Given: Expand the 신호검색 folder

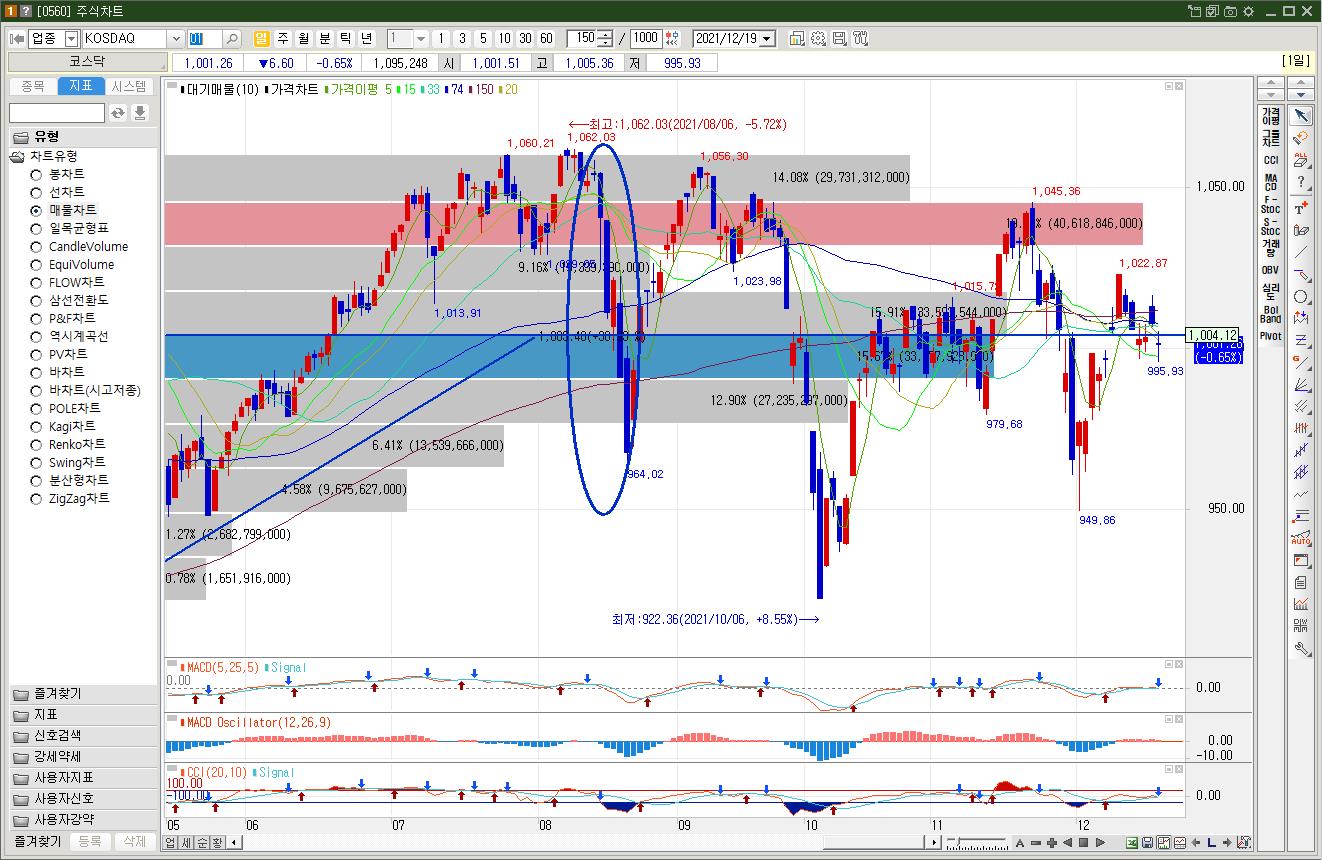Looking at the screenshot, I should click(82, 736).
